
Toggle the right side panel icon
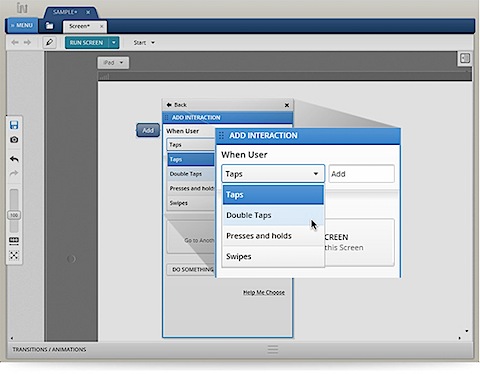coord(465,58)
